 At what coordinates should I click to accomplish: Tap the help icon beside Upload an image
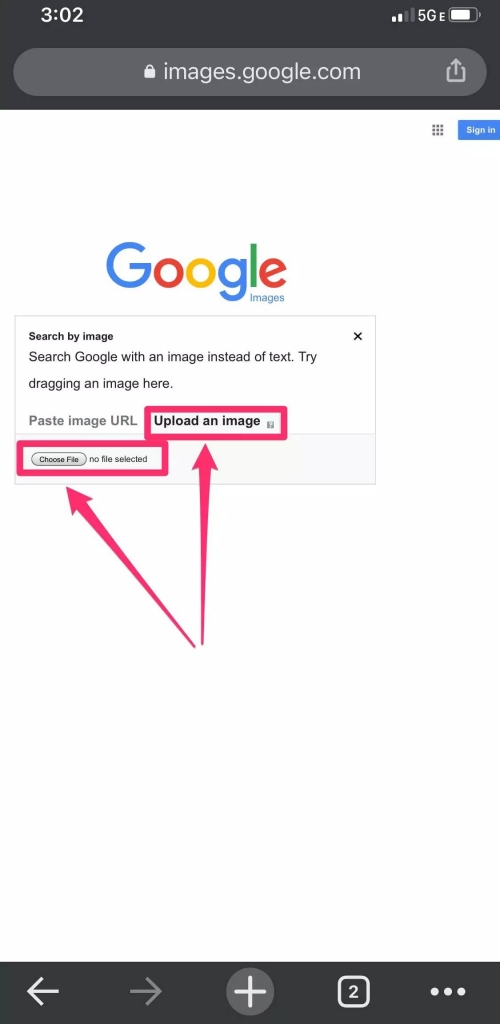coord(270,424)
